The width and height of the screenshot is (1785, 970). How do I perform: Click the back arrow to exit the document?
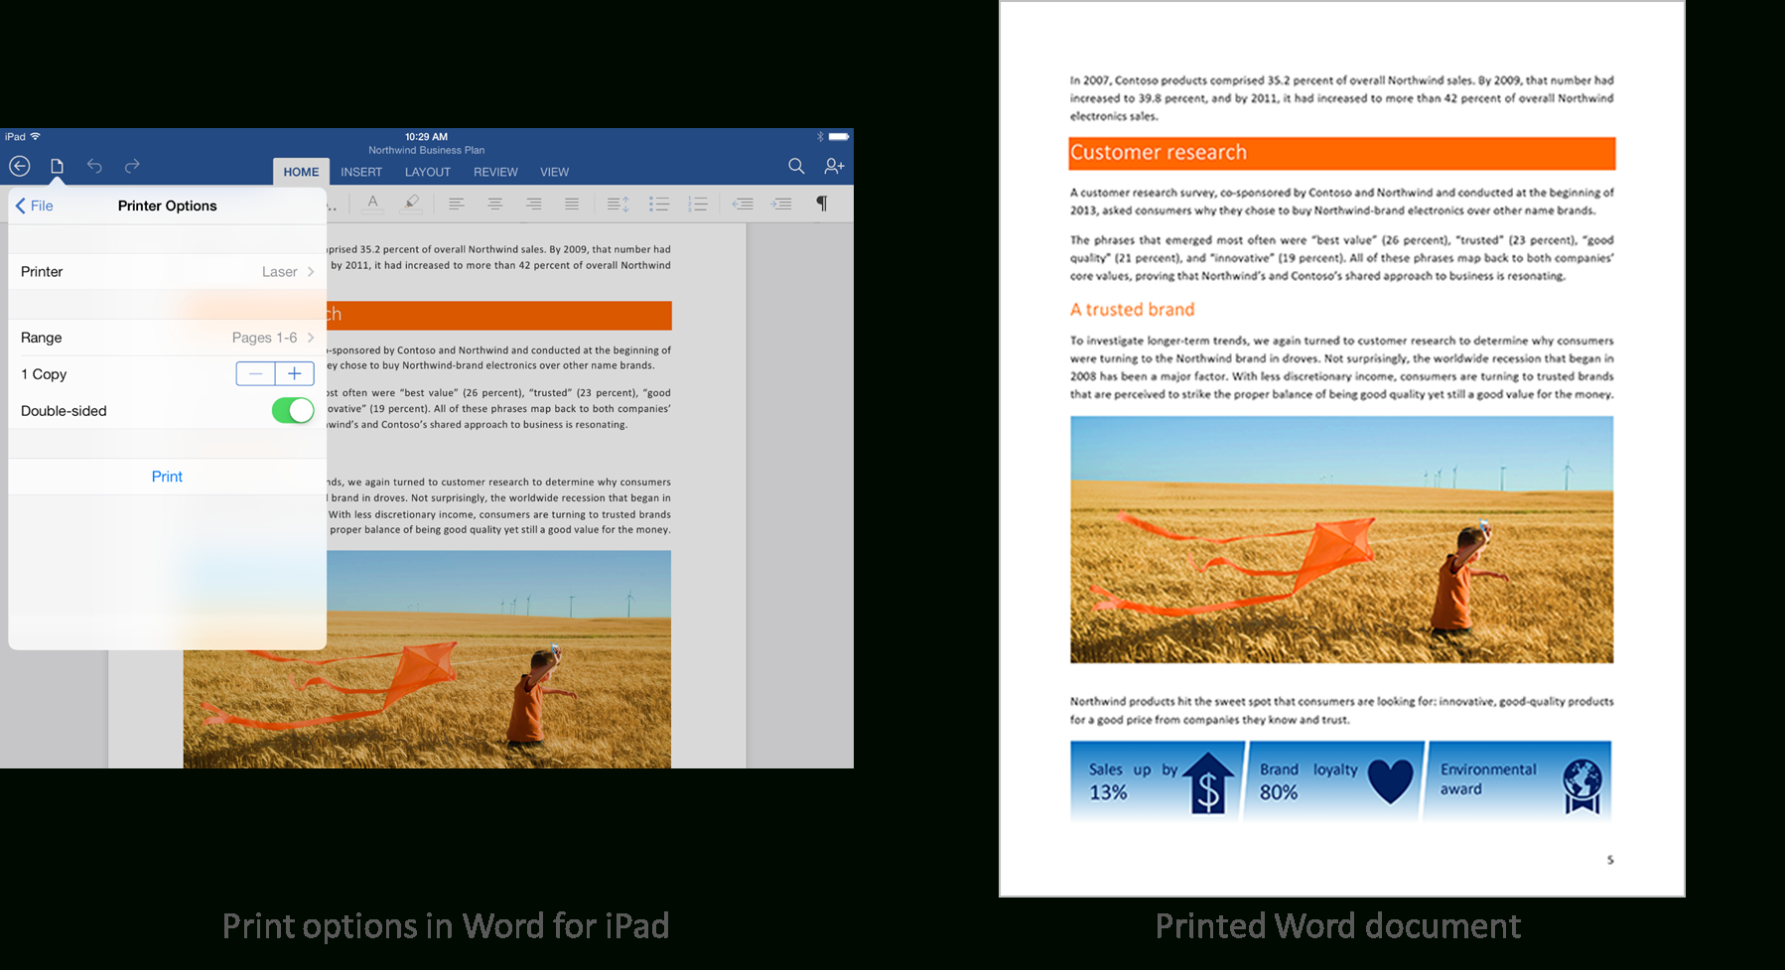pyautogui.click(x=19, y=166)
